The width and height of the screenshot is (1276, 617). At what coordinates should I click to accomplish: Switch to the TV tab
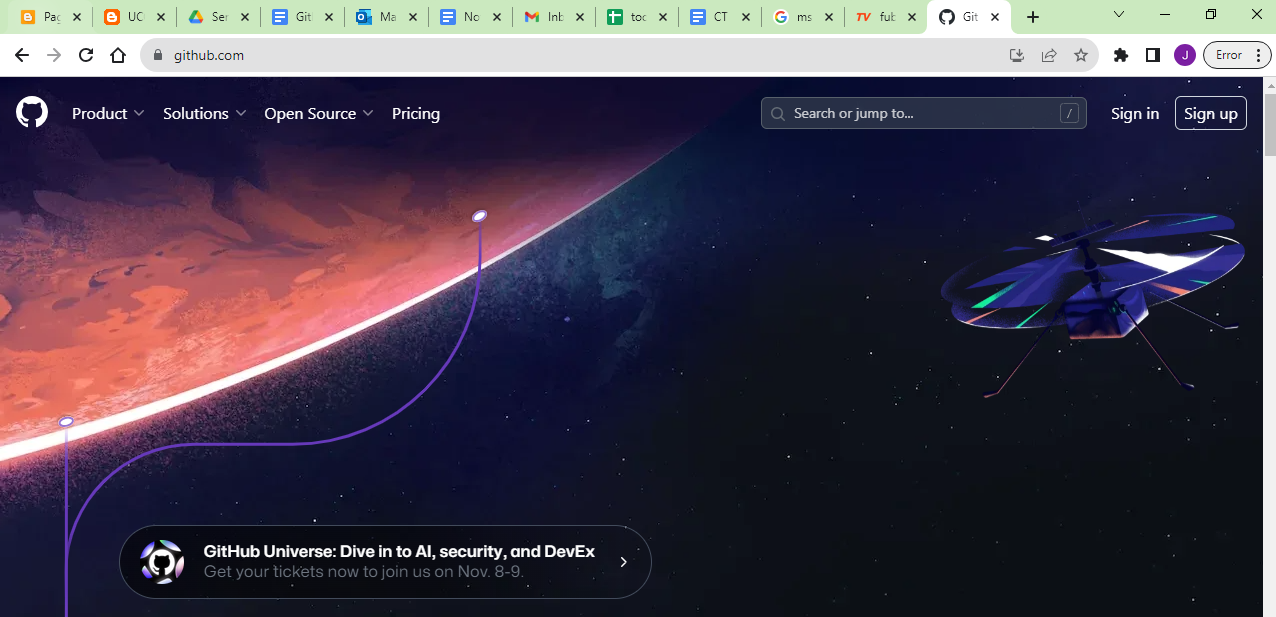coord(887,17)
